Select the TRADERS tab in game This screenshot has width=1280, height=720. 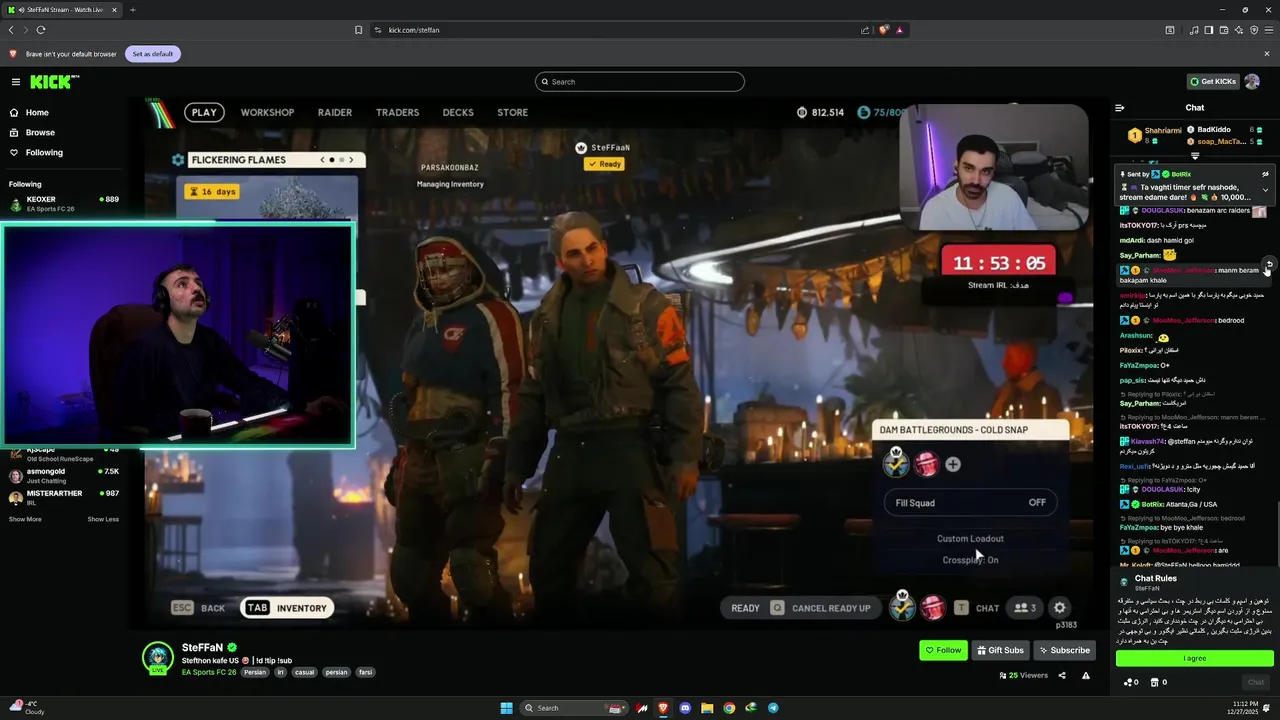coord(397,113)
